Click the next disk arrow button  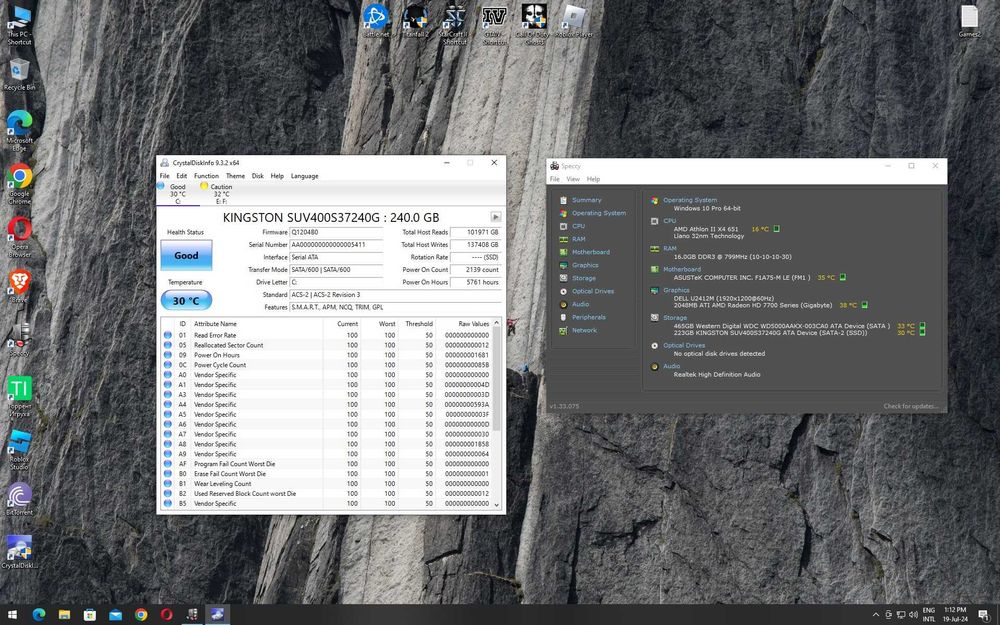click(495, 217)
